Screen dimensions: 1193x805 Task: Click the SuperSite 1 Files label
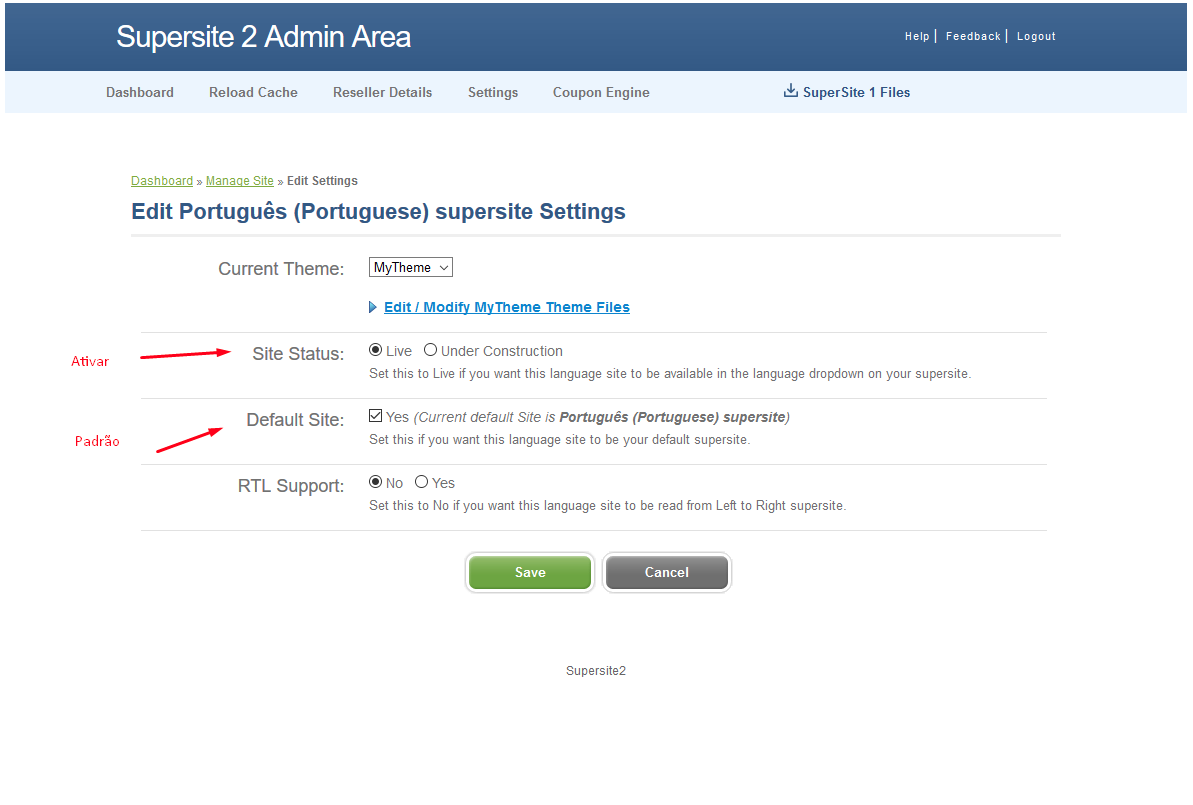click(857, 92)
